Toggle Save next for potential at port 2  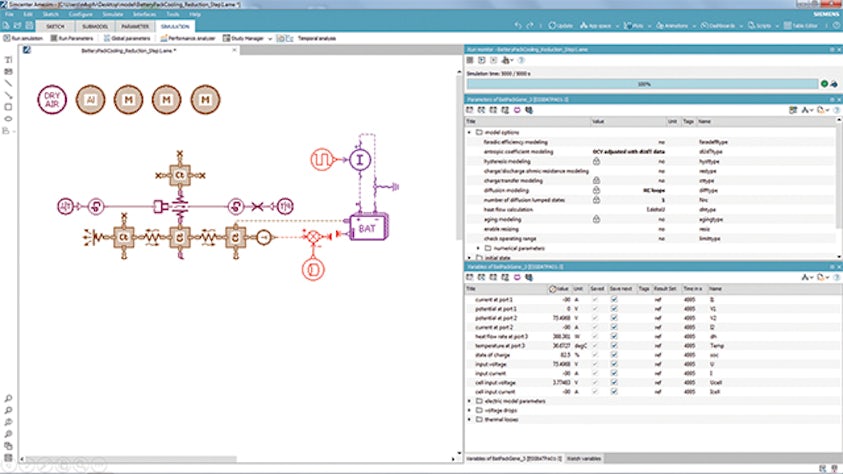pos(614,318)
